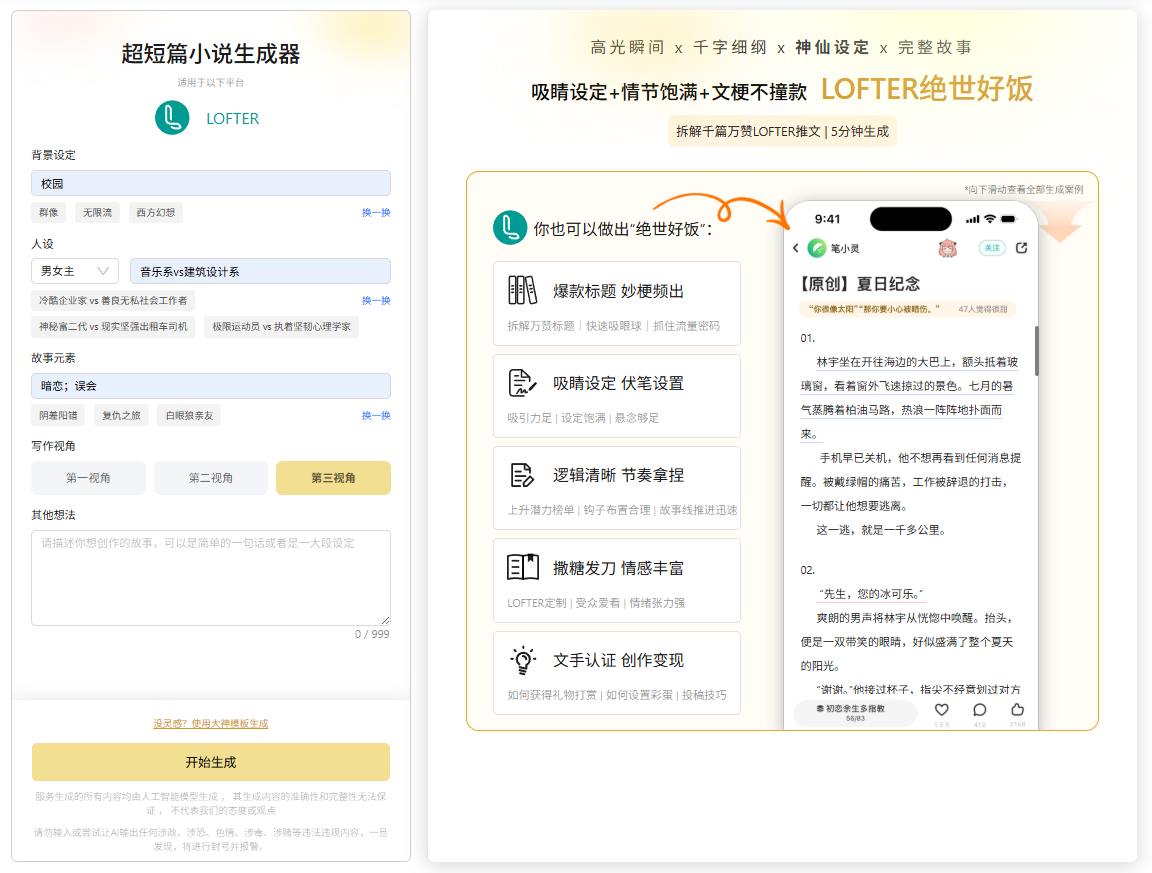Choose 极限运动员 vs 执着坚韧心理学家 tag
The height and width of the screenshot is (873, 1152).
click(x=281, y=326)
